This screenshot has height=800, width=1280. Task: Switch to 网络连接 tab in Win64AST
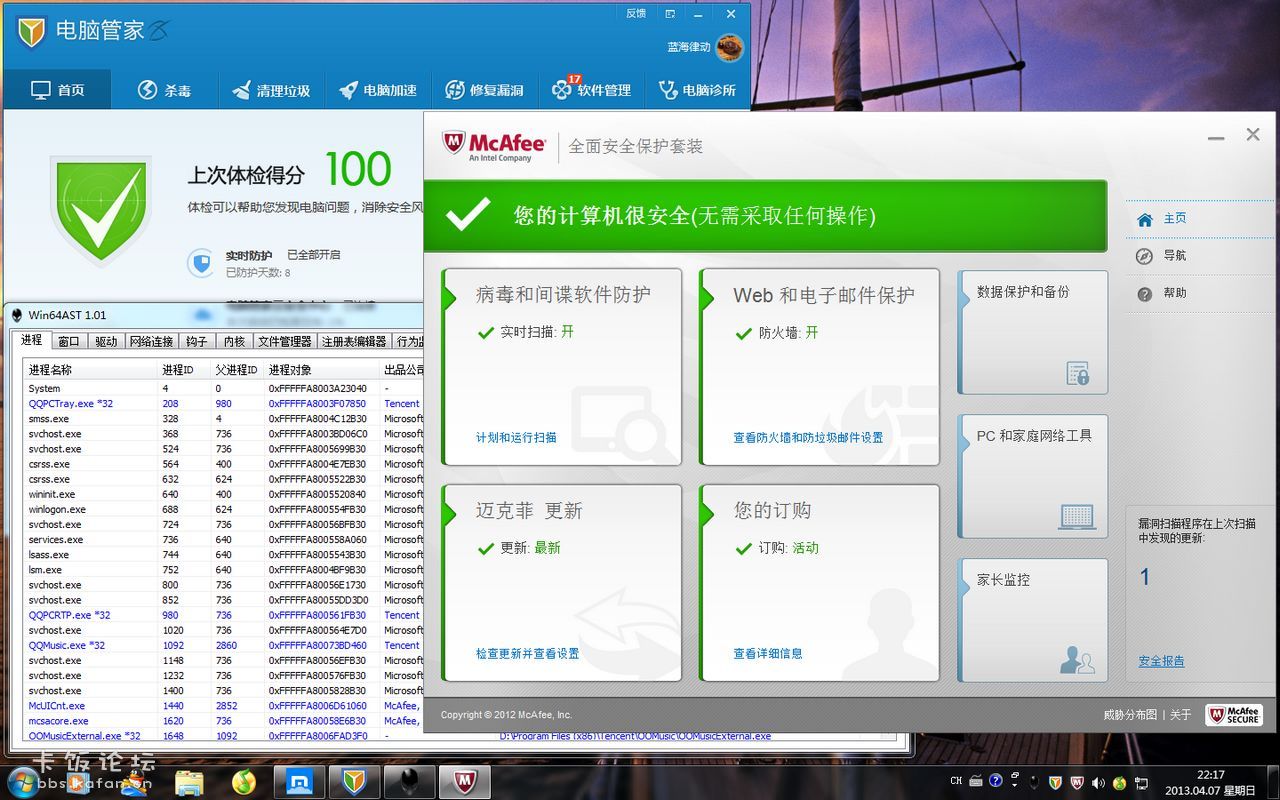coord(151,341)
